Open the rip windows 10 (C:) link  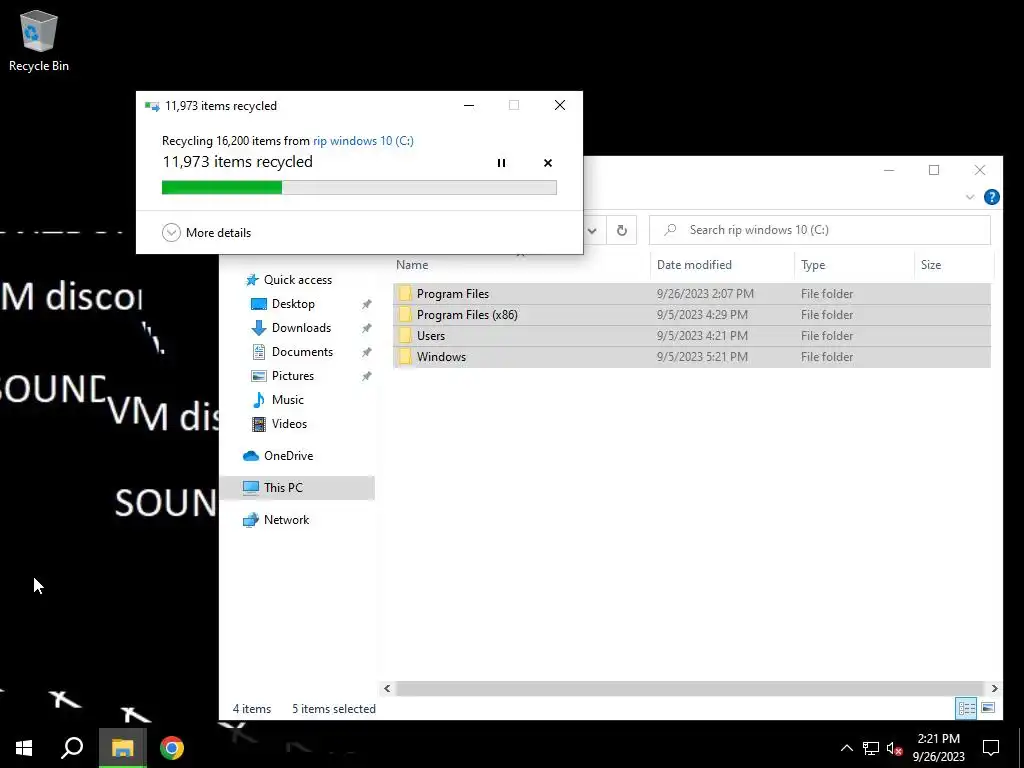click(363, 140)
